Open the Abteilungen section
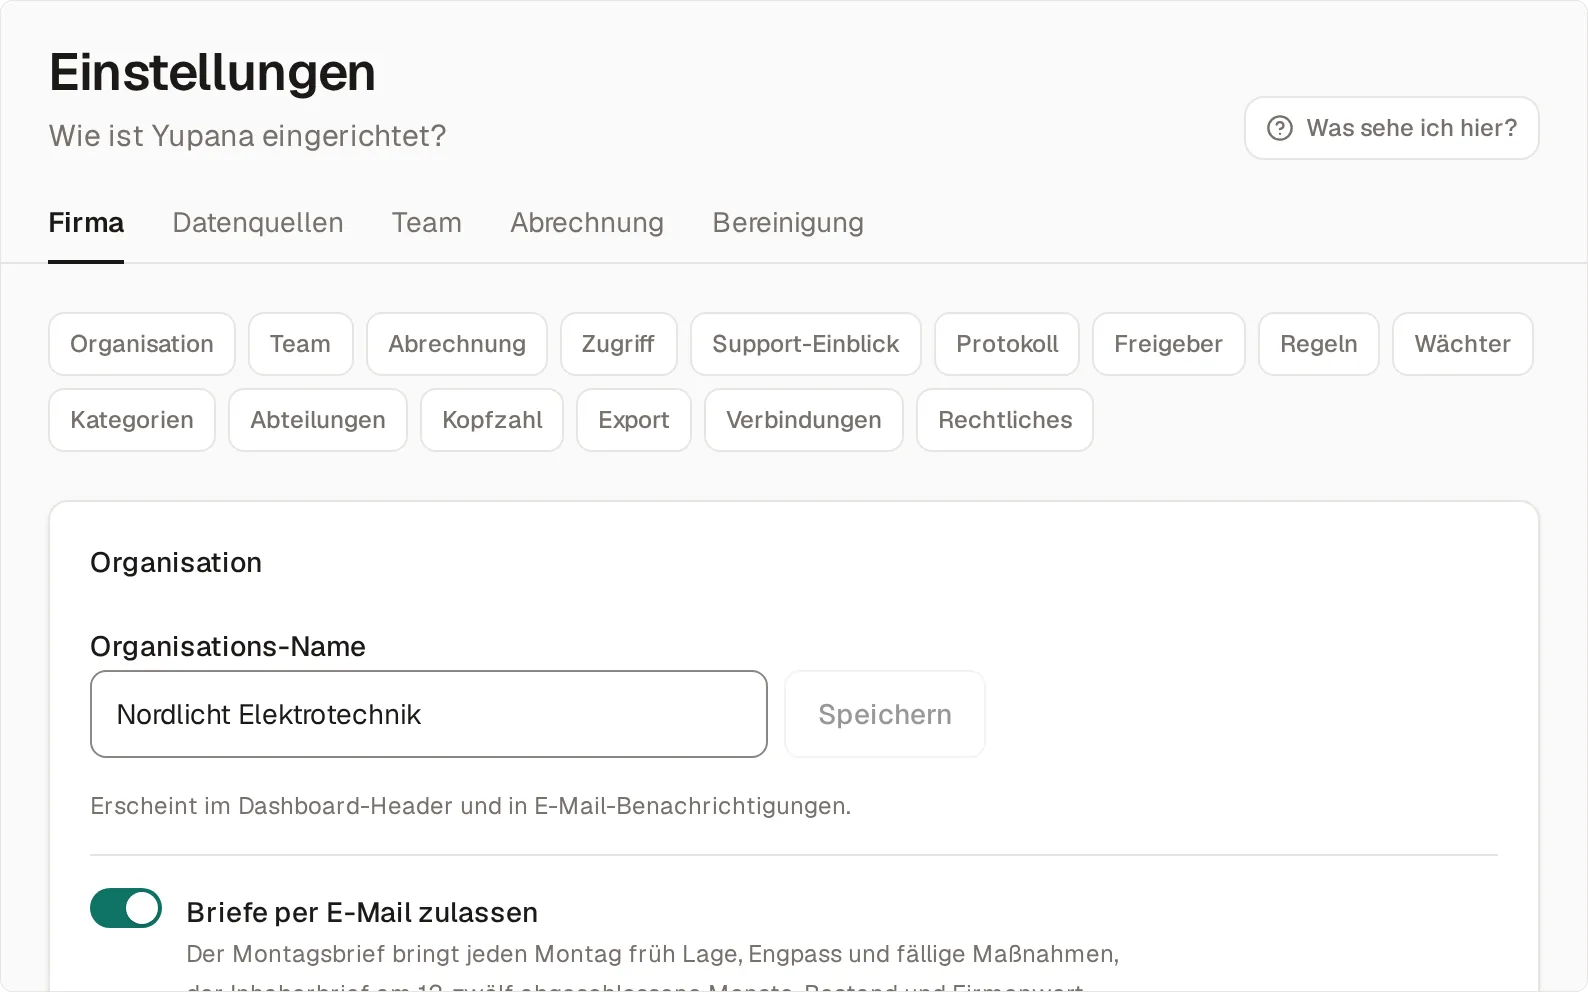 318,420
